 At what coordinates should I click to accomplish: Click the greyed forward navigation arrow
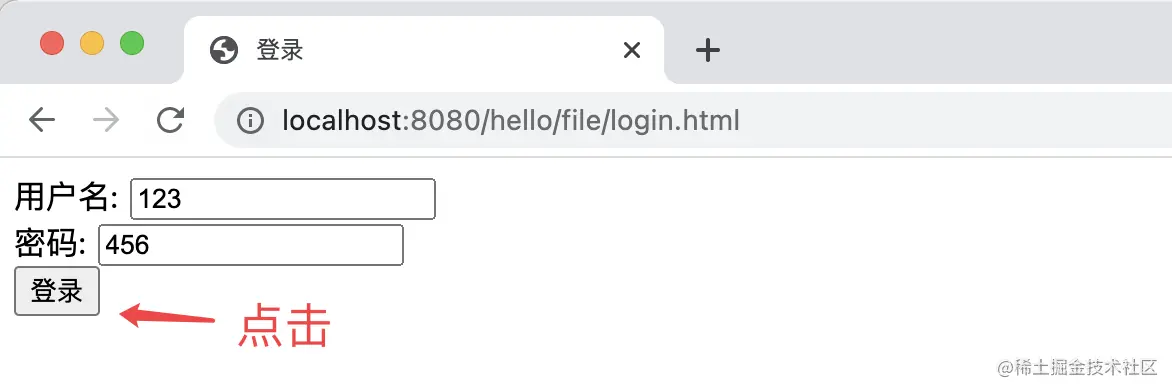pos(107,120)
